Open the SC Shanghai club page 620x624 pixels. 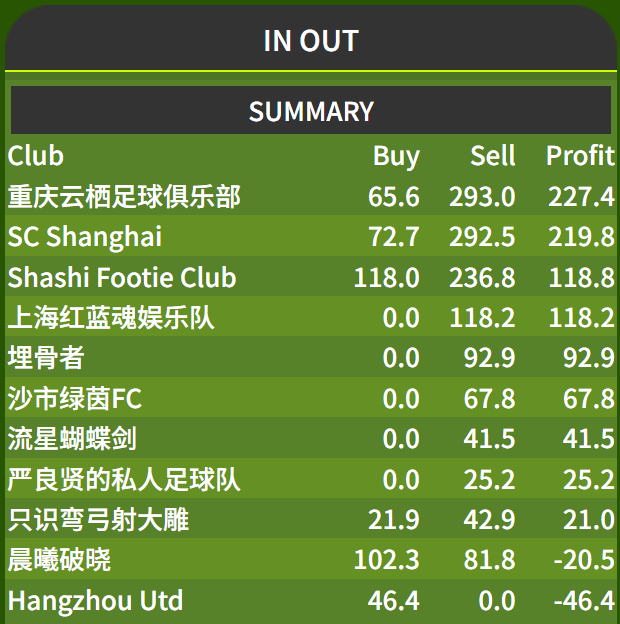(x=85, y=237)
